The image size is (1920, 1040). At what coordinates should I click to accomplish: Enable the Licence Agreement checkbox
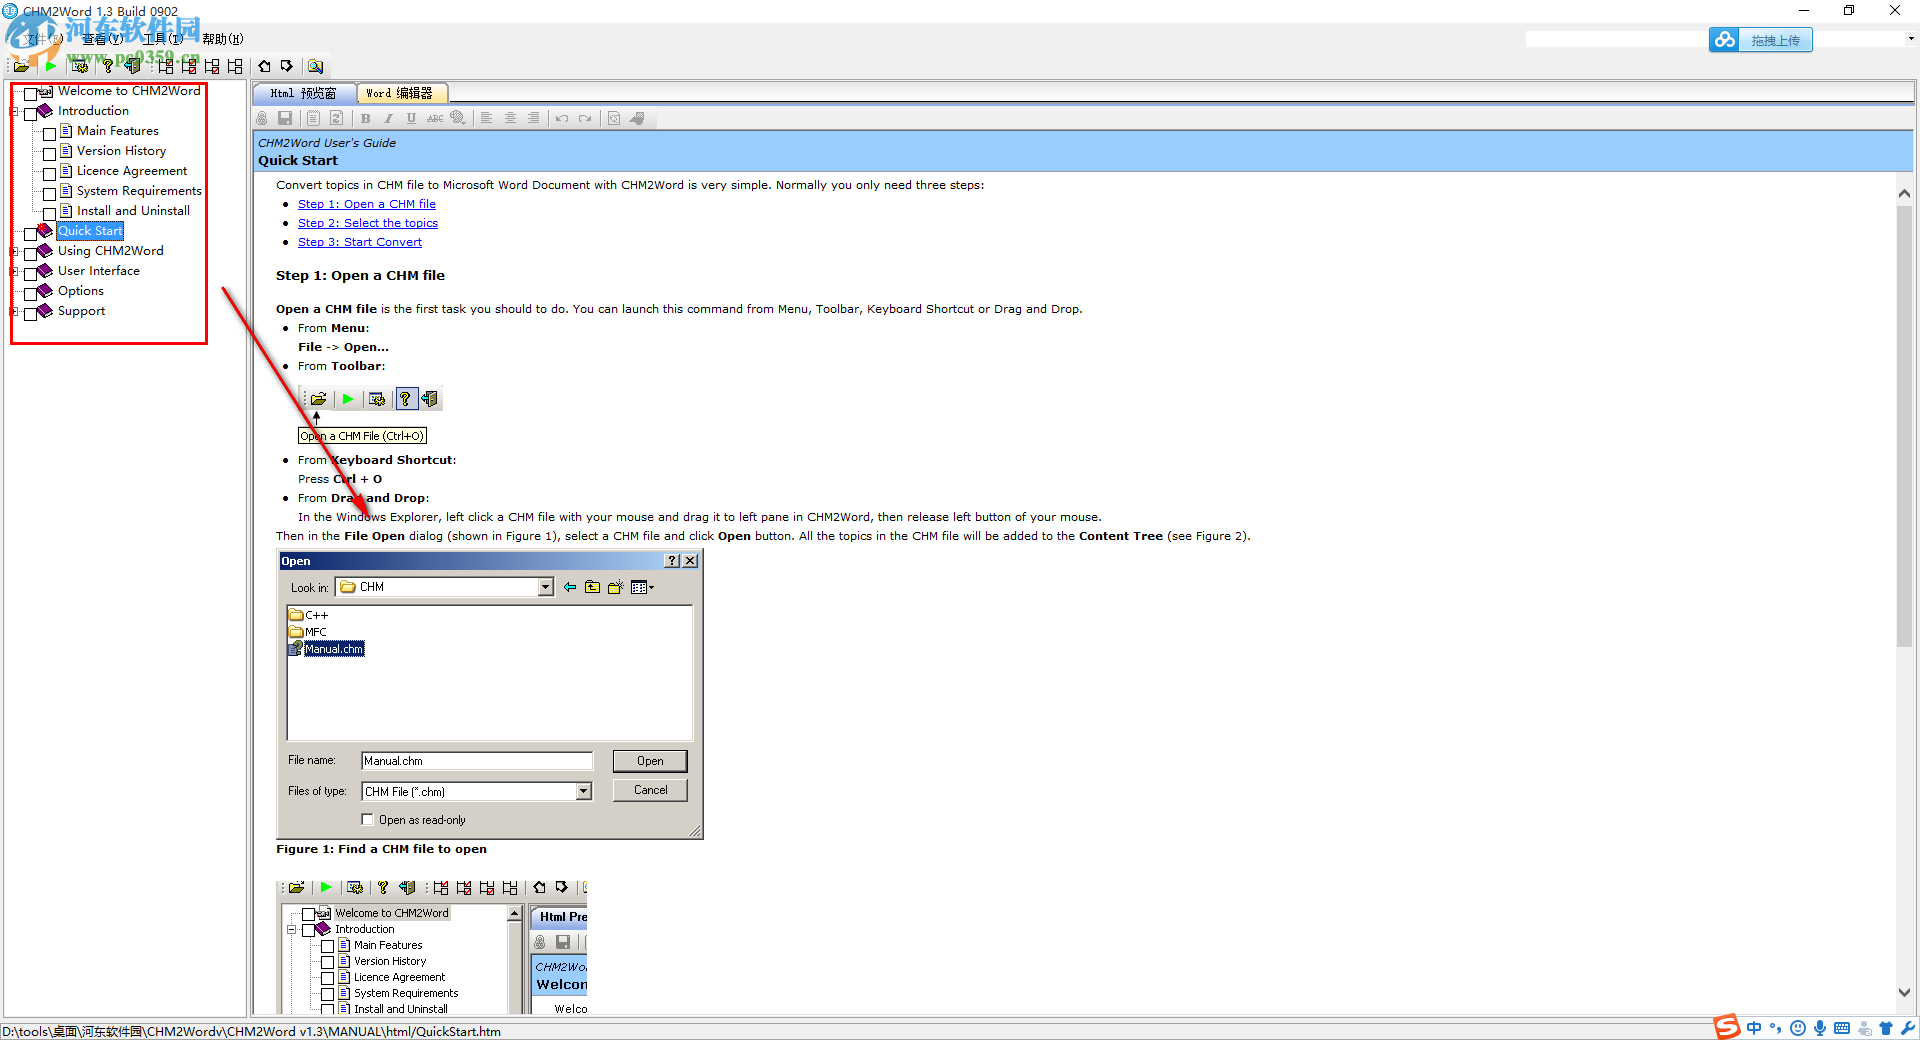point(50,174)
